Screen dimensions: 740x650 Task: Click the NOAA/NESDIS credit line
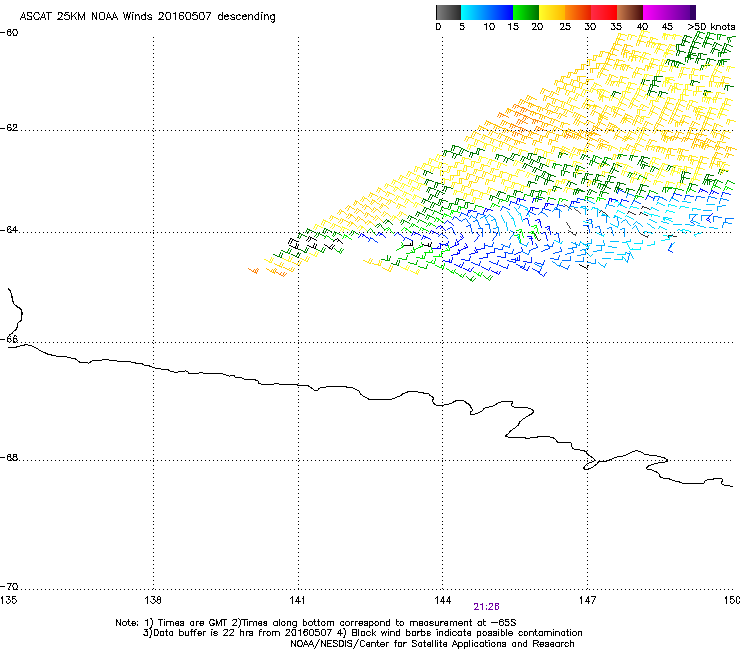pos(432,644)
